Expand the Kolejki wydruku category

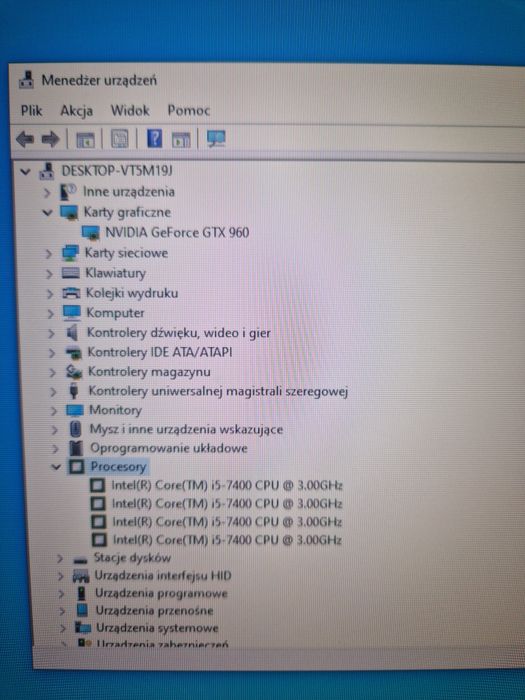50,294
